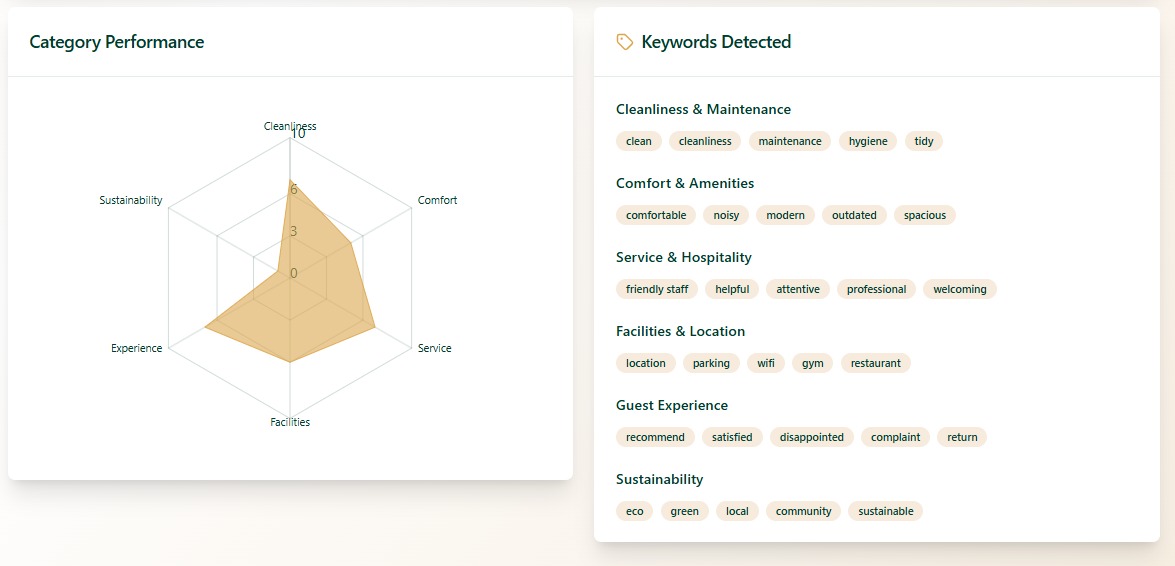Click the 'wifi' keyword tag
Image resolution: width=1175 pixels, height=566 pixels.
765,363
